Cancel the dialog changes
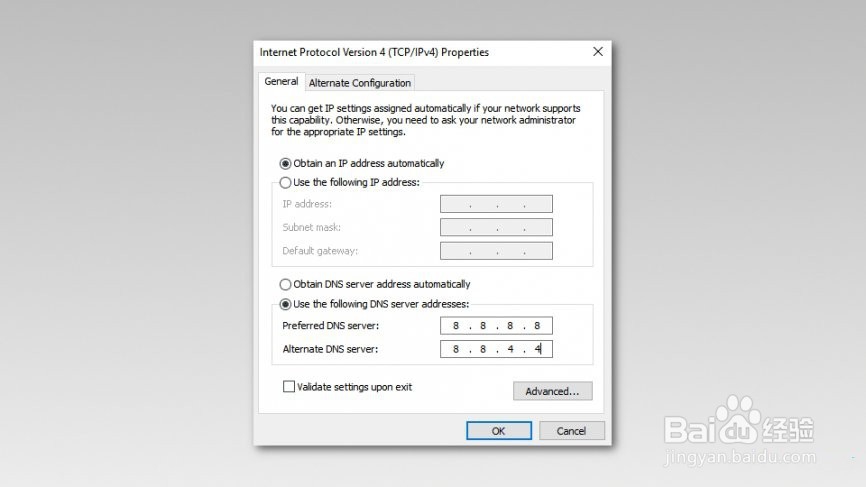Image resolution: width=866 pixels, height=487 pixels. 572,431
